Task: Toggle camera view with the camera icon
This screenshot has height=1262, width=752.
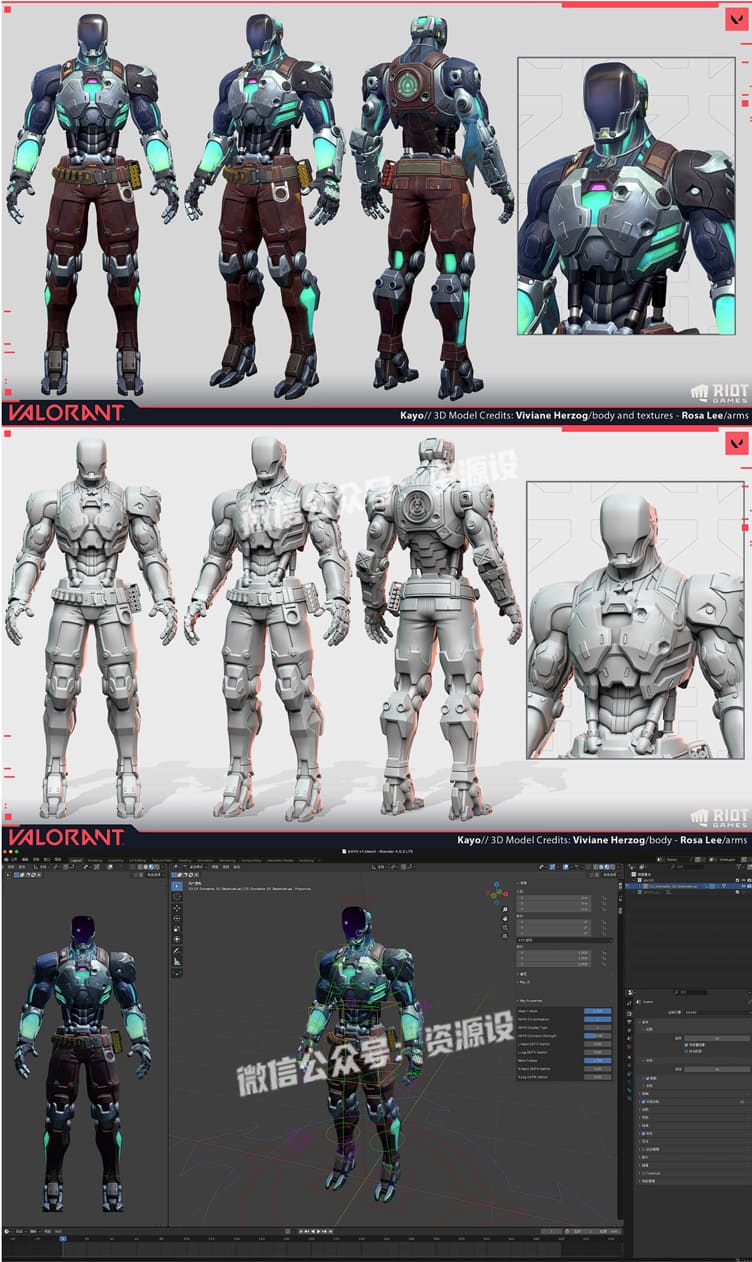Action: tap(505, 928)
